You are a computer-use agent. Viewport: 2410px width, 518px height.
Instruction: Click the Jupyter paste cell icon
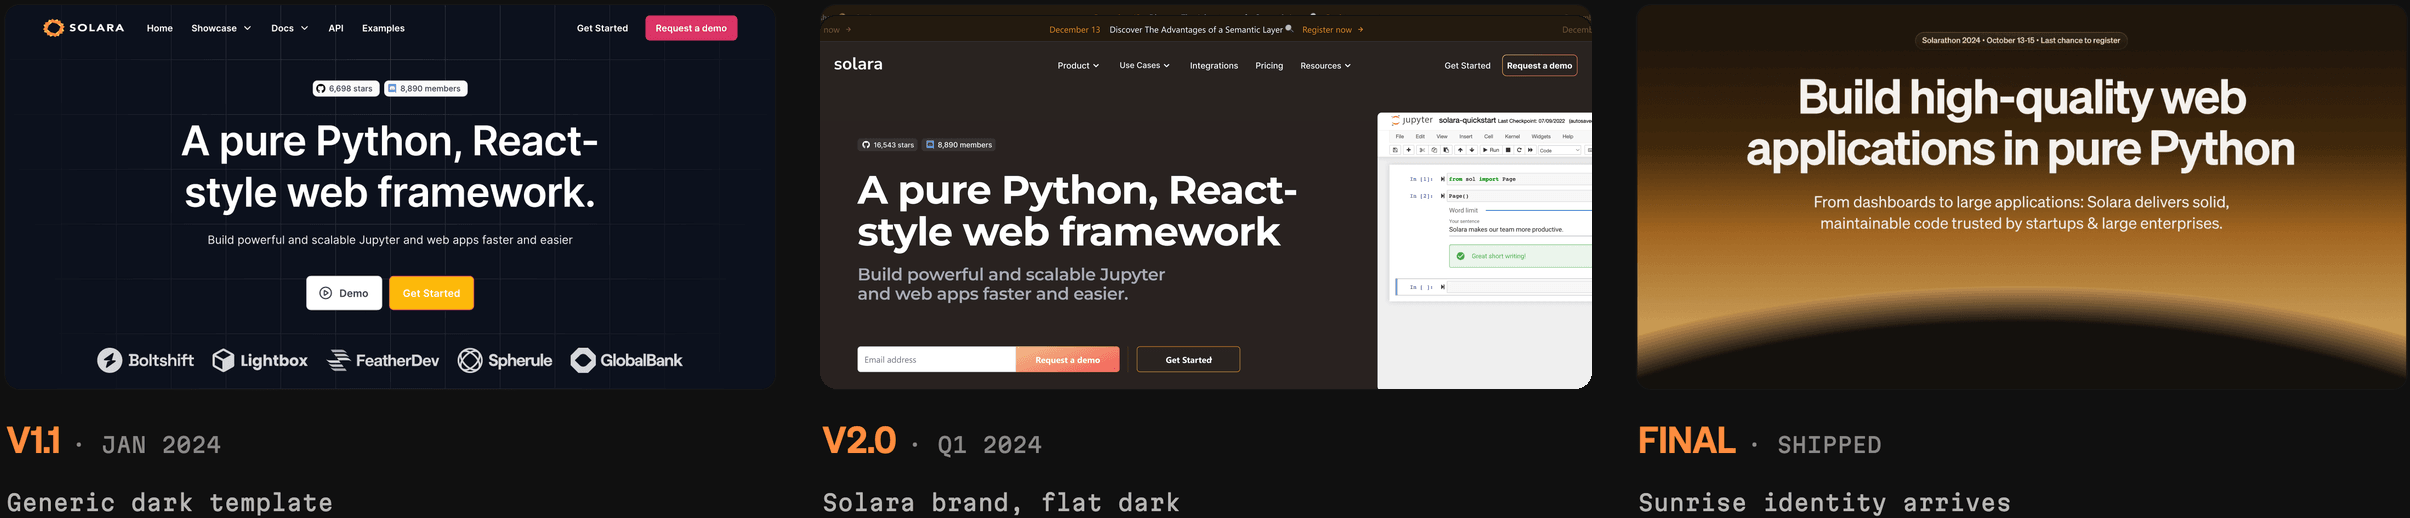click(x=1446, y=150)
